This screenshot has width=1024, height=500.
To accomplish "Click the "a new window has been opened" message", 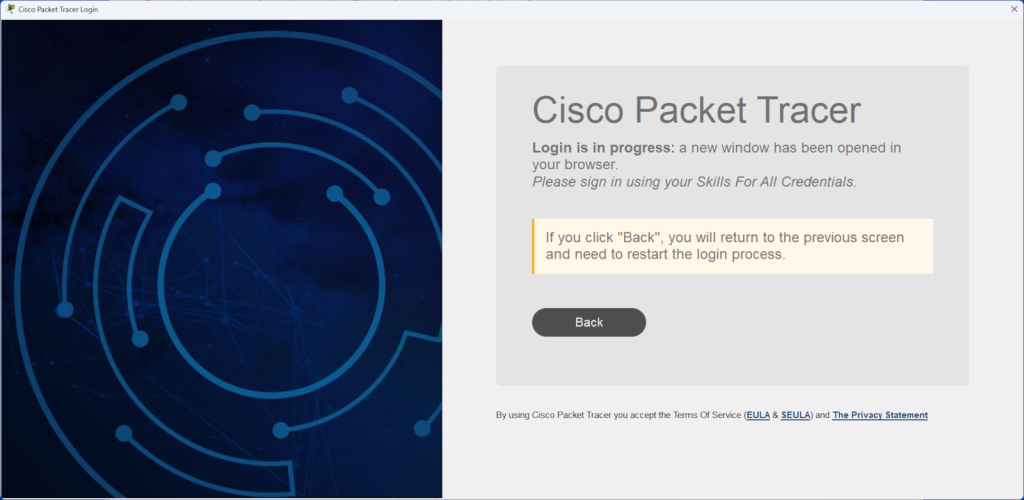I will coord(790,148).
